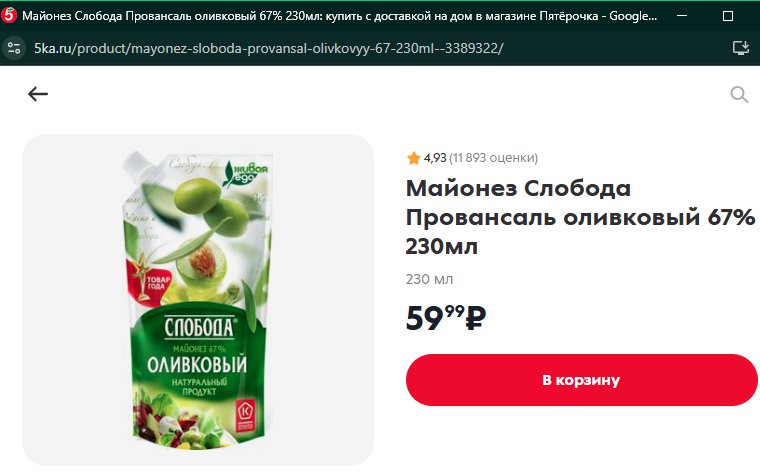The height and width of the screenshot is (473, 760).
Task: Click the 230 мл volume label
Action: 429,279
